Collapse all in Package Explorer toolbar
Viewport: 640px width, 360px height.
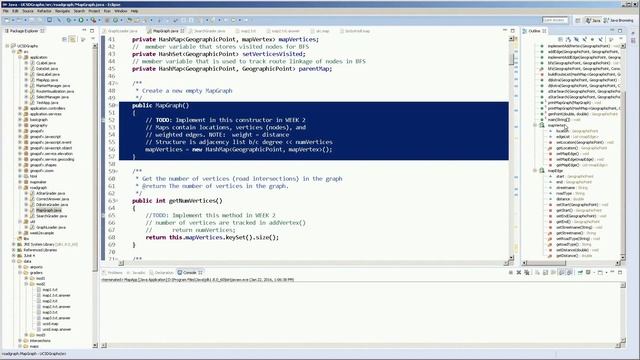tap(64, 39)
